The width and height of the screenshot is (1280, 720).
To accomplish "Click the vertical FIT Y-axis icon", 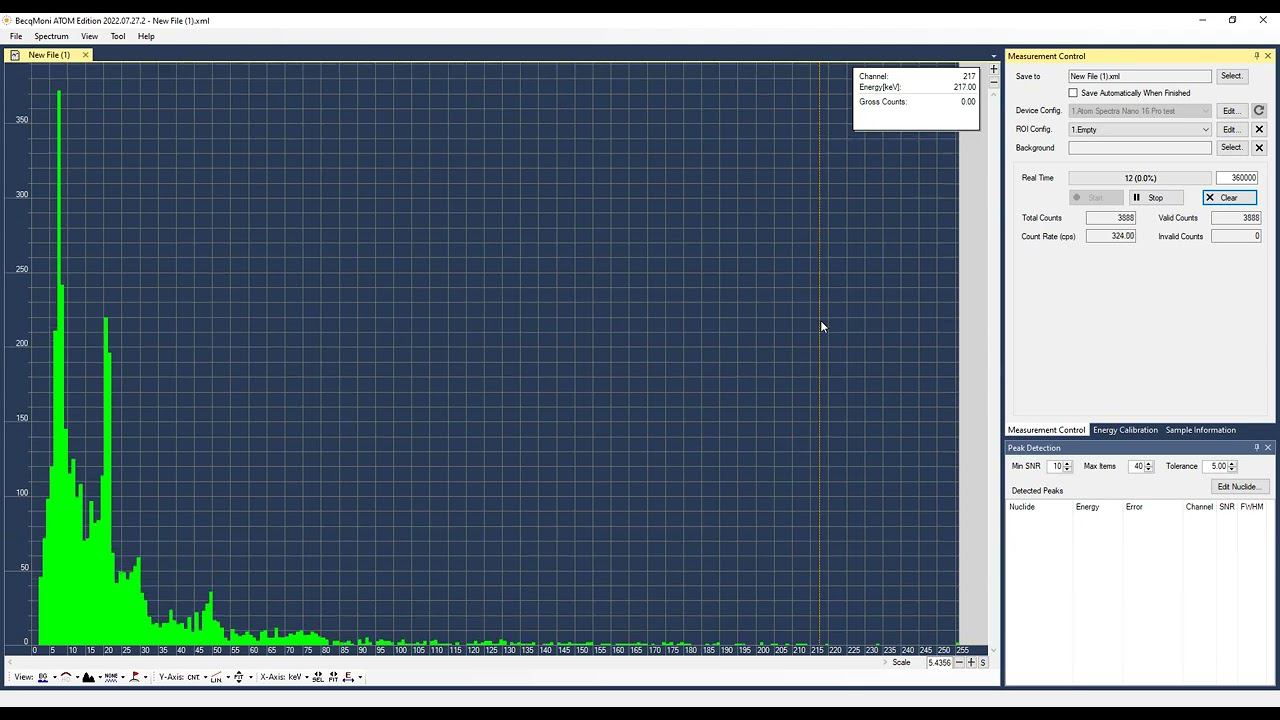I will (x=238, y=677).
